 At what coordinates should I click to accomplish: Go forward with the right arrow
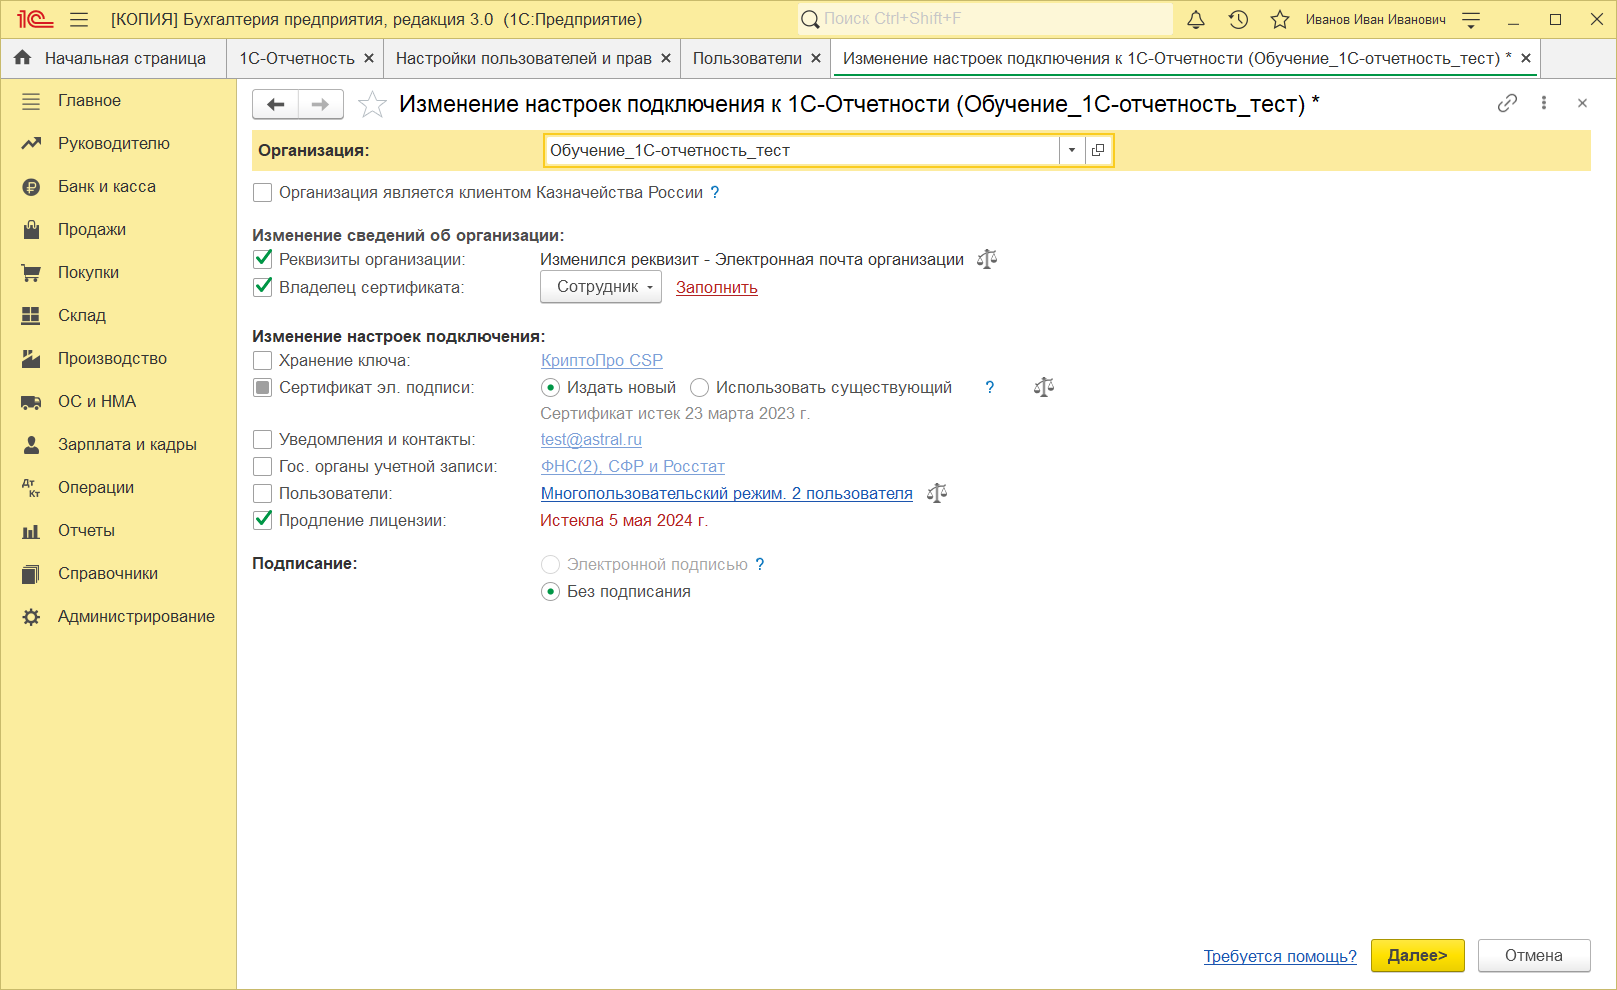click(321, 104)
